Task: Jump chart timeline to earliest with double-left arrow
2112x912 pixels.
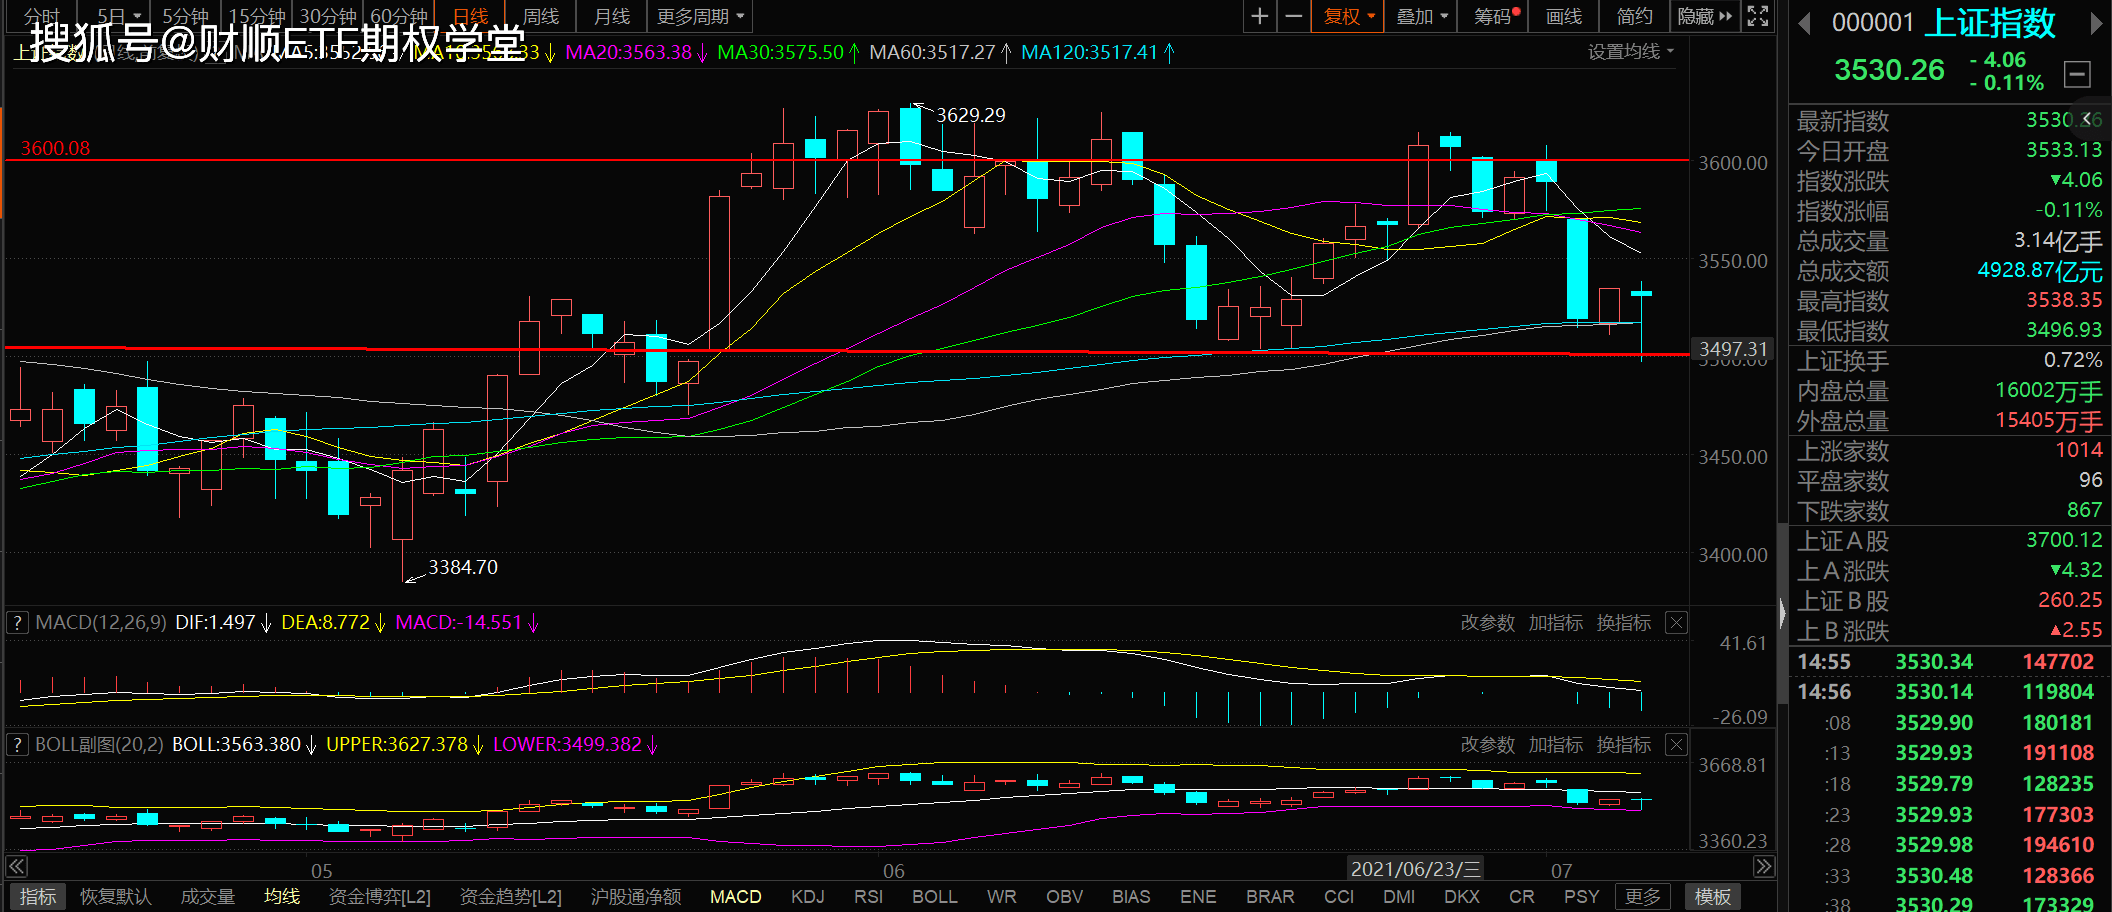Action: coord(17,866)
